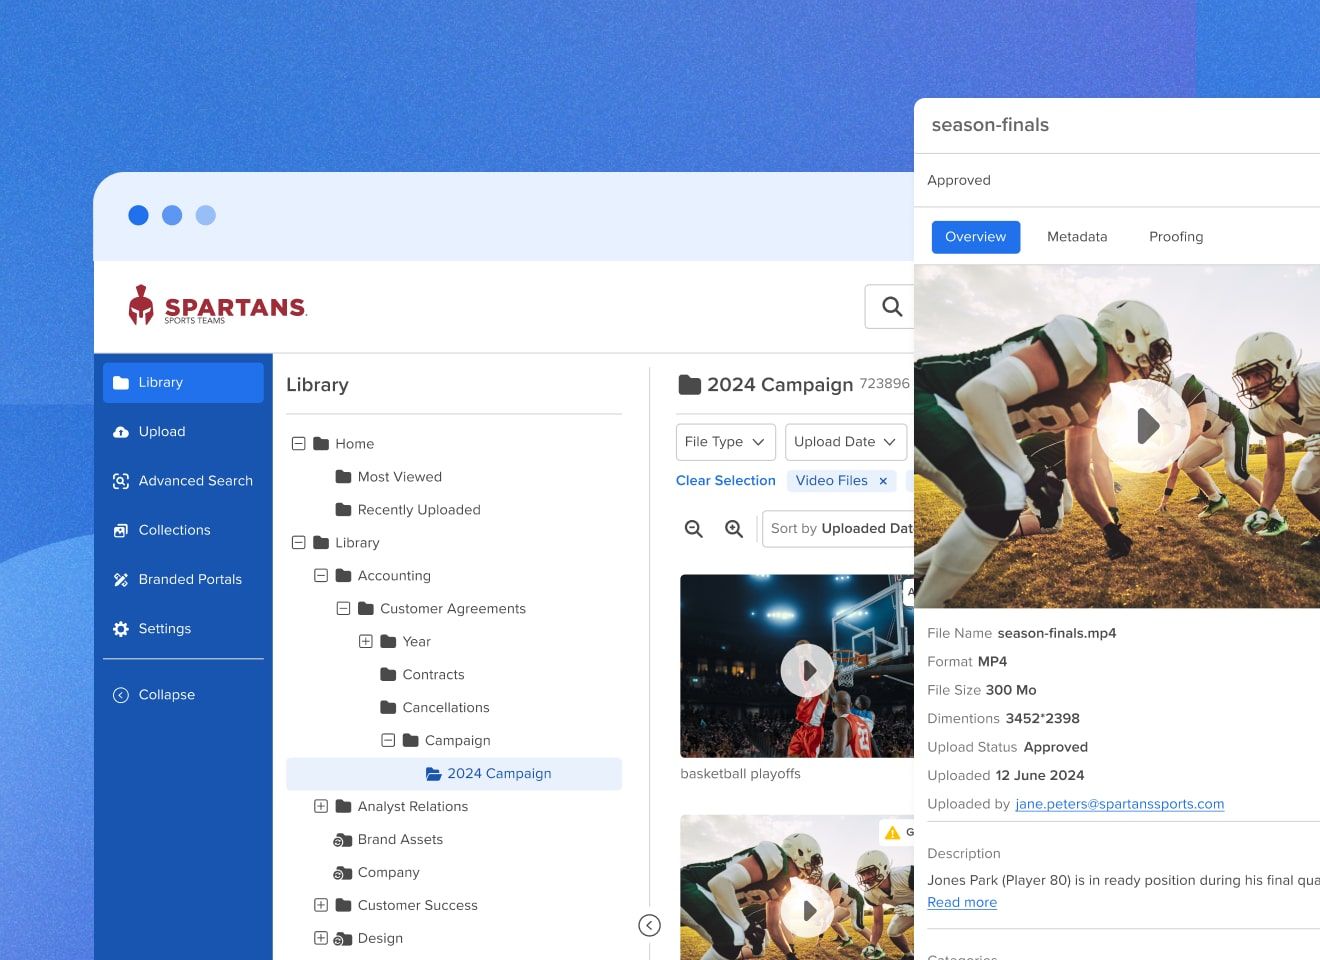Viewport: 1320px width, 960px height.
Task: Play the football video thumbnail below basketball
Action: pyautogui.click(x=807, y=910)
